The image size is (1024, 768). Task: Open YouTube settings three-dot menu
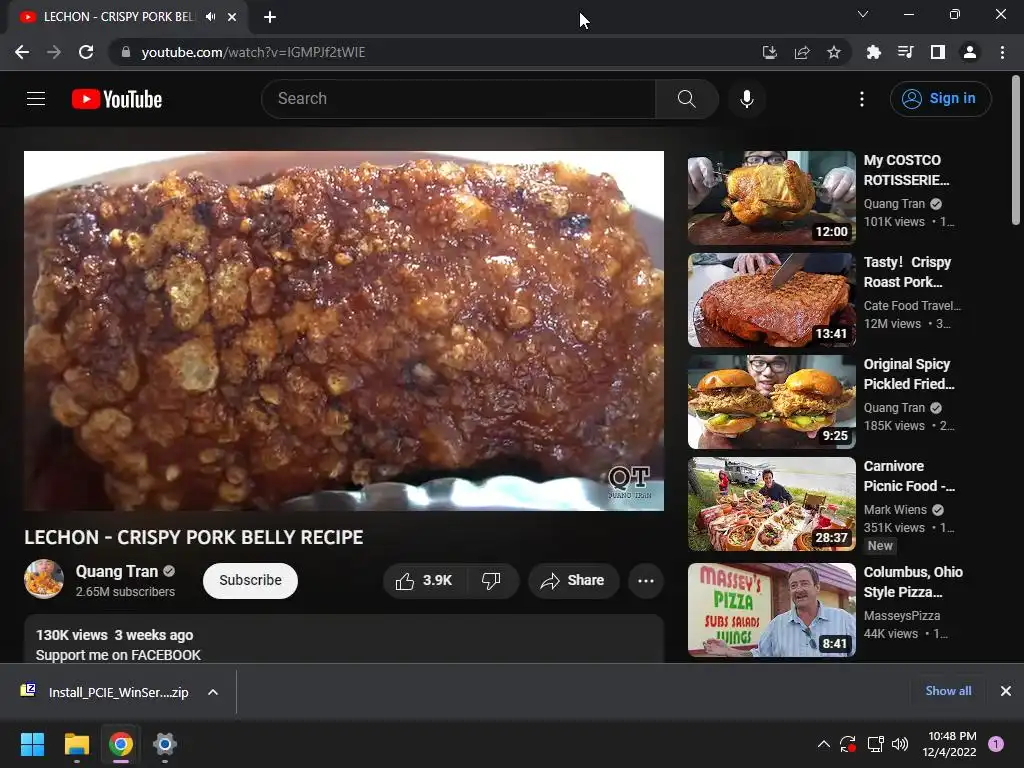(862, 99)
